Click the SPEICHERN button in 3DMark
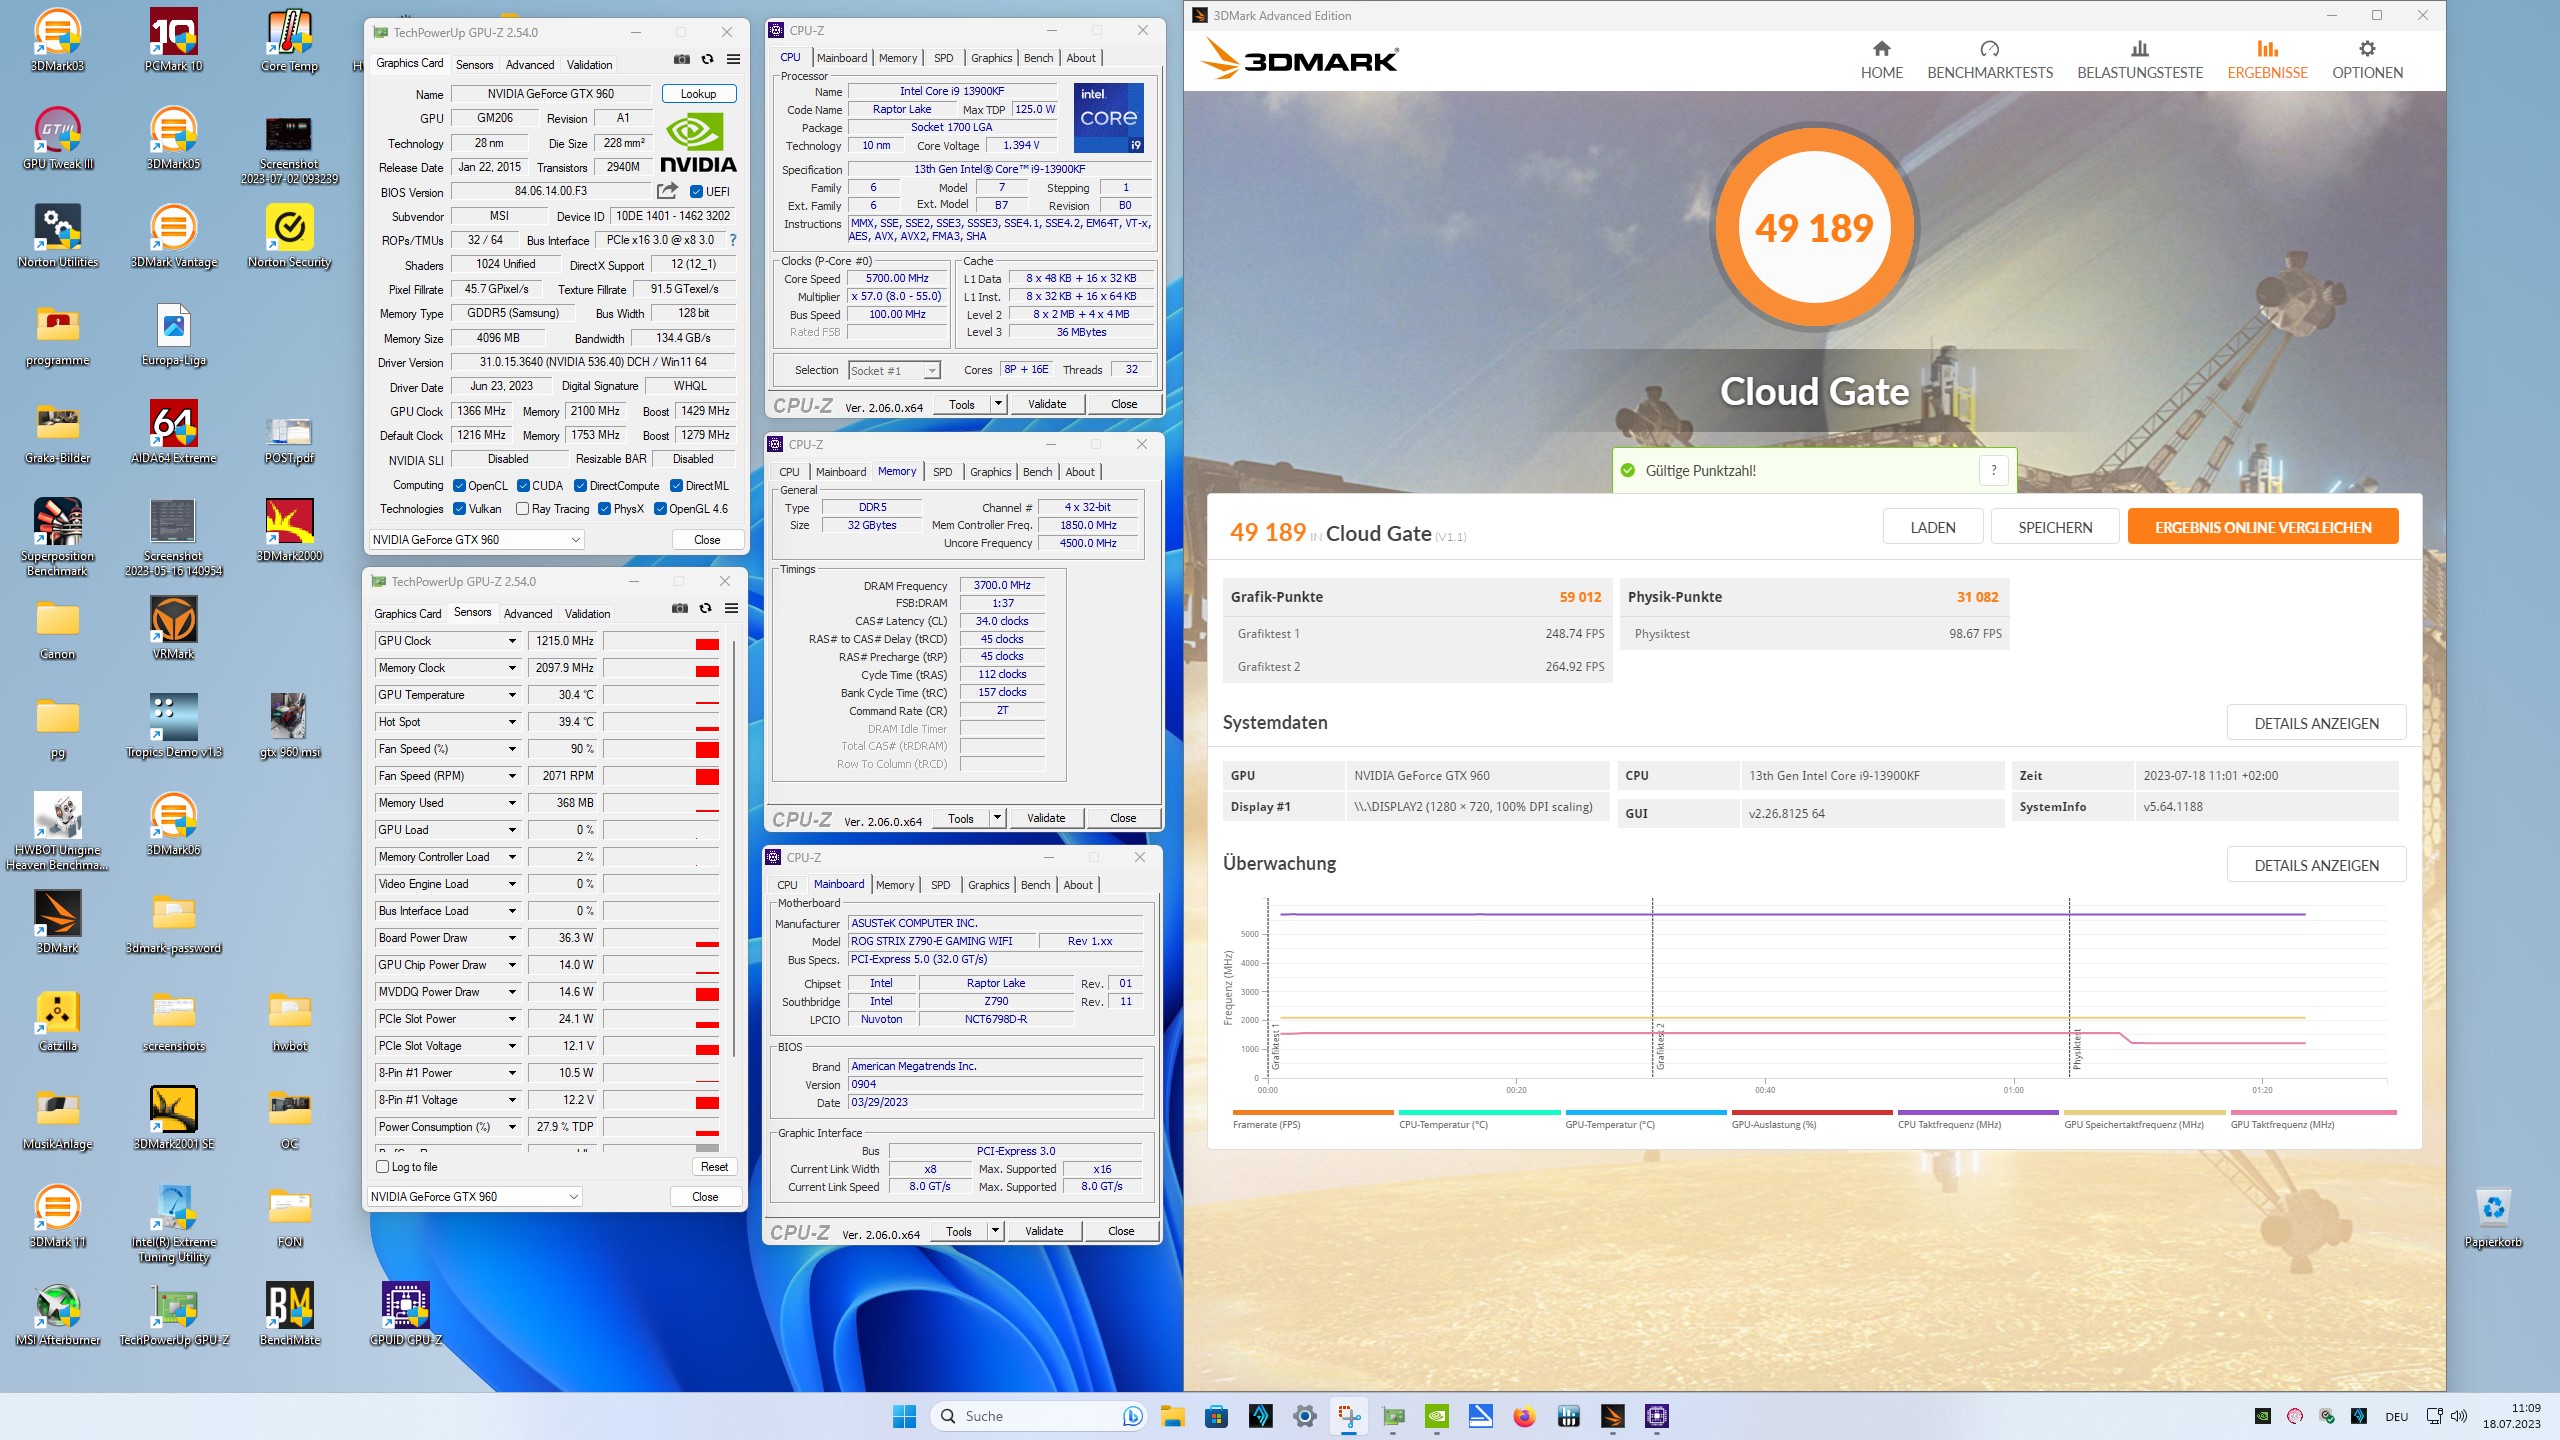The width and height of the screenshot is (2560, 1440). coord(2054,527)
